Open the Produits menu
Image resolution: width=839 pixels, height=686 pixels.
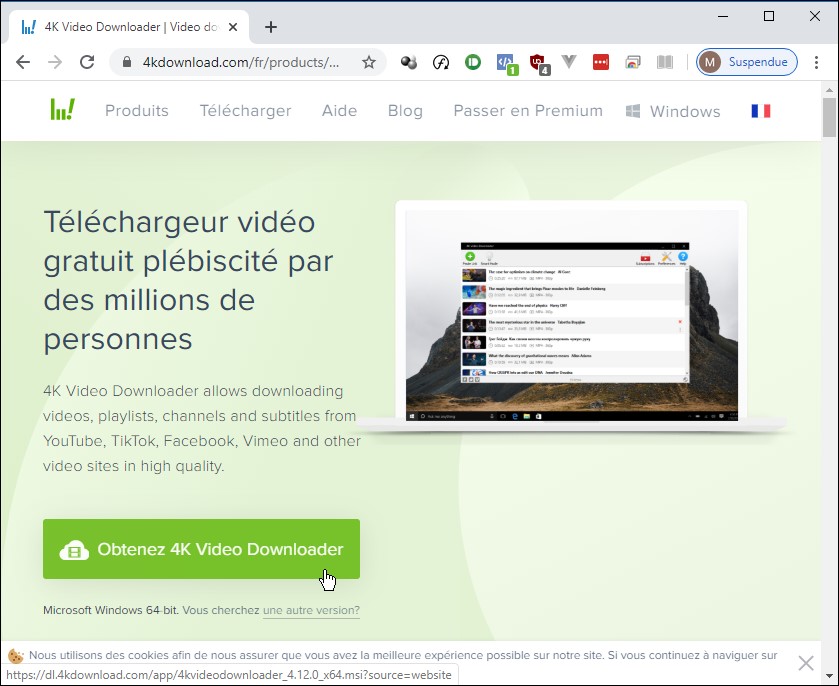point(136,111)
